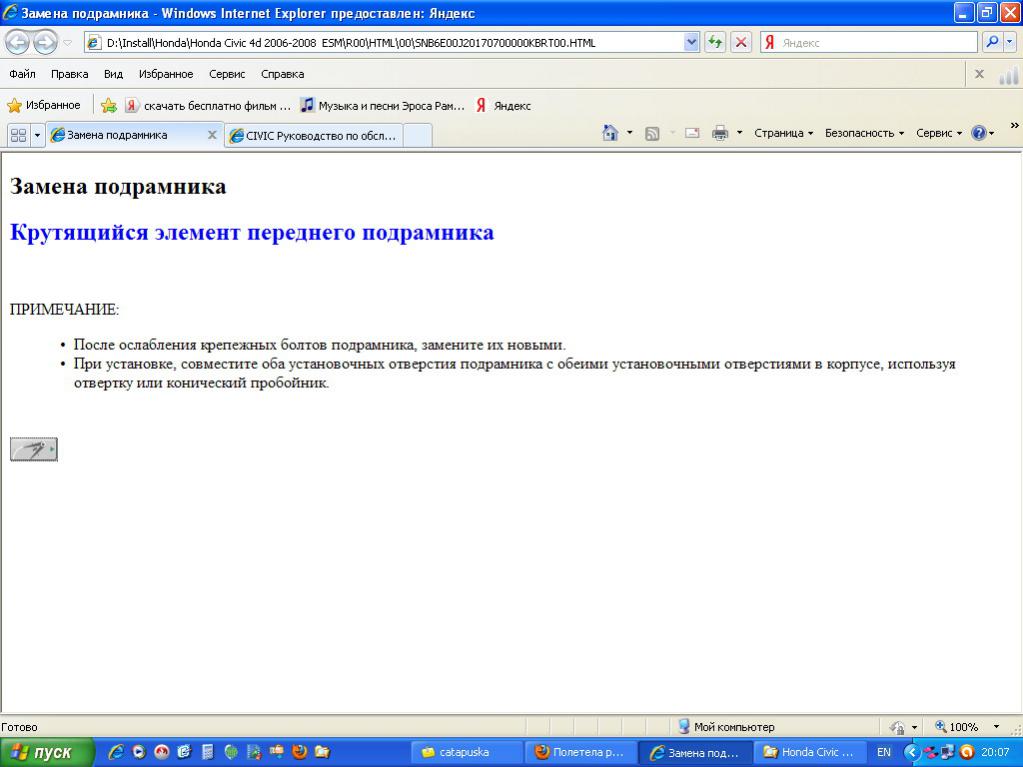
Task: Open Quick Tabs view icon
Action: pos(18,135)
